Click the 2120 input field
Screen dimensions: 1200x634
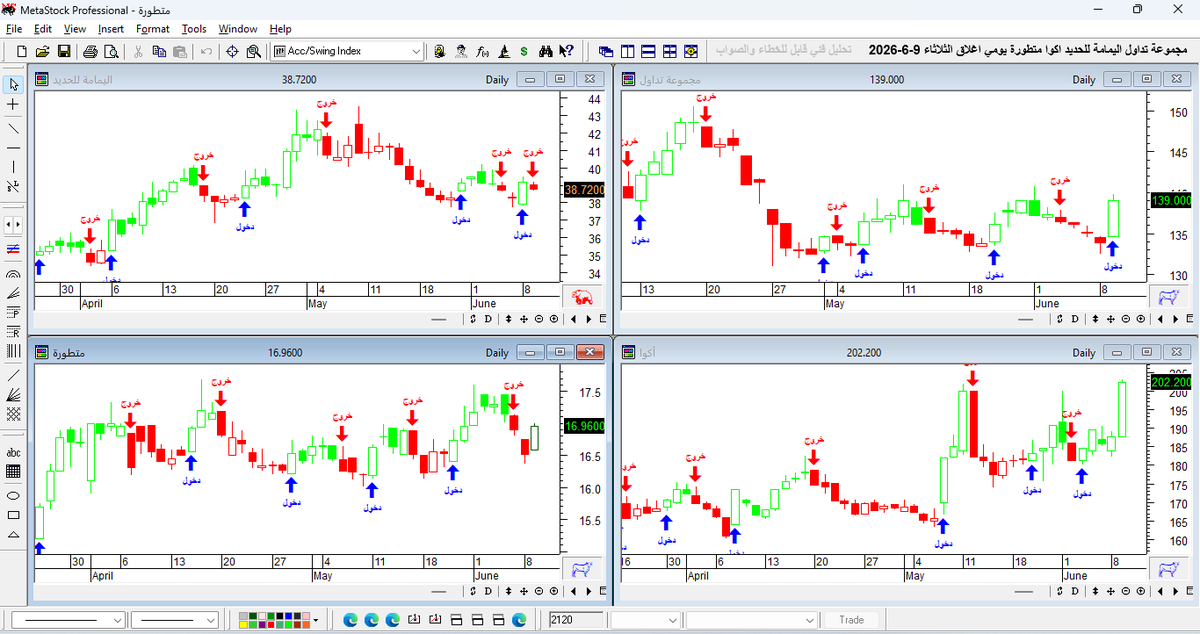(x=576, y=620)
